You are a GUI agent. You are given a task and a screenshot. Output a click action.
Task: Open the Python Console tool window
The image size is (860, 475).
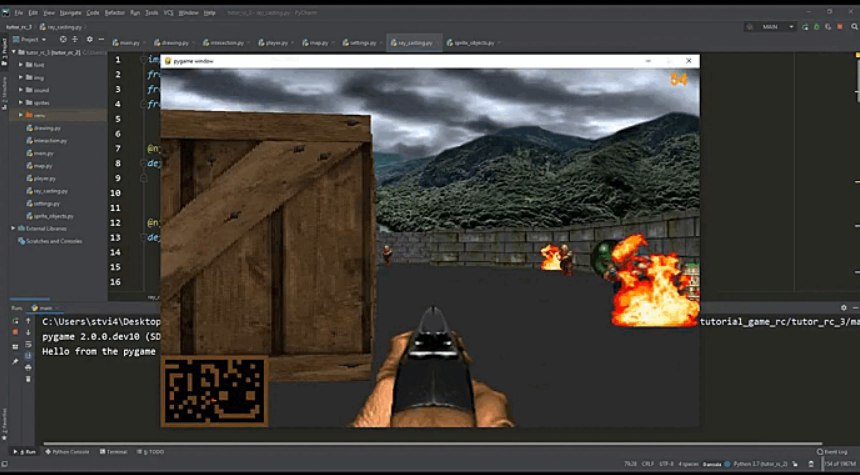67,452
